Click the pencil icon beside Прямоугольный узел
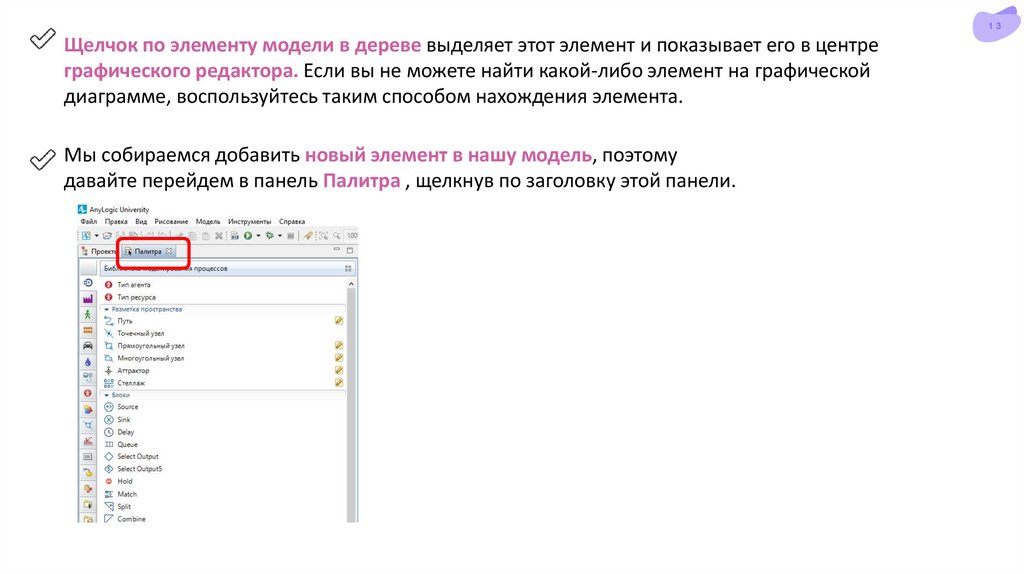The height and width of the screenshot is (574, 1024). pyautogui.click(x=339, y=345)
